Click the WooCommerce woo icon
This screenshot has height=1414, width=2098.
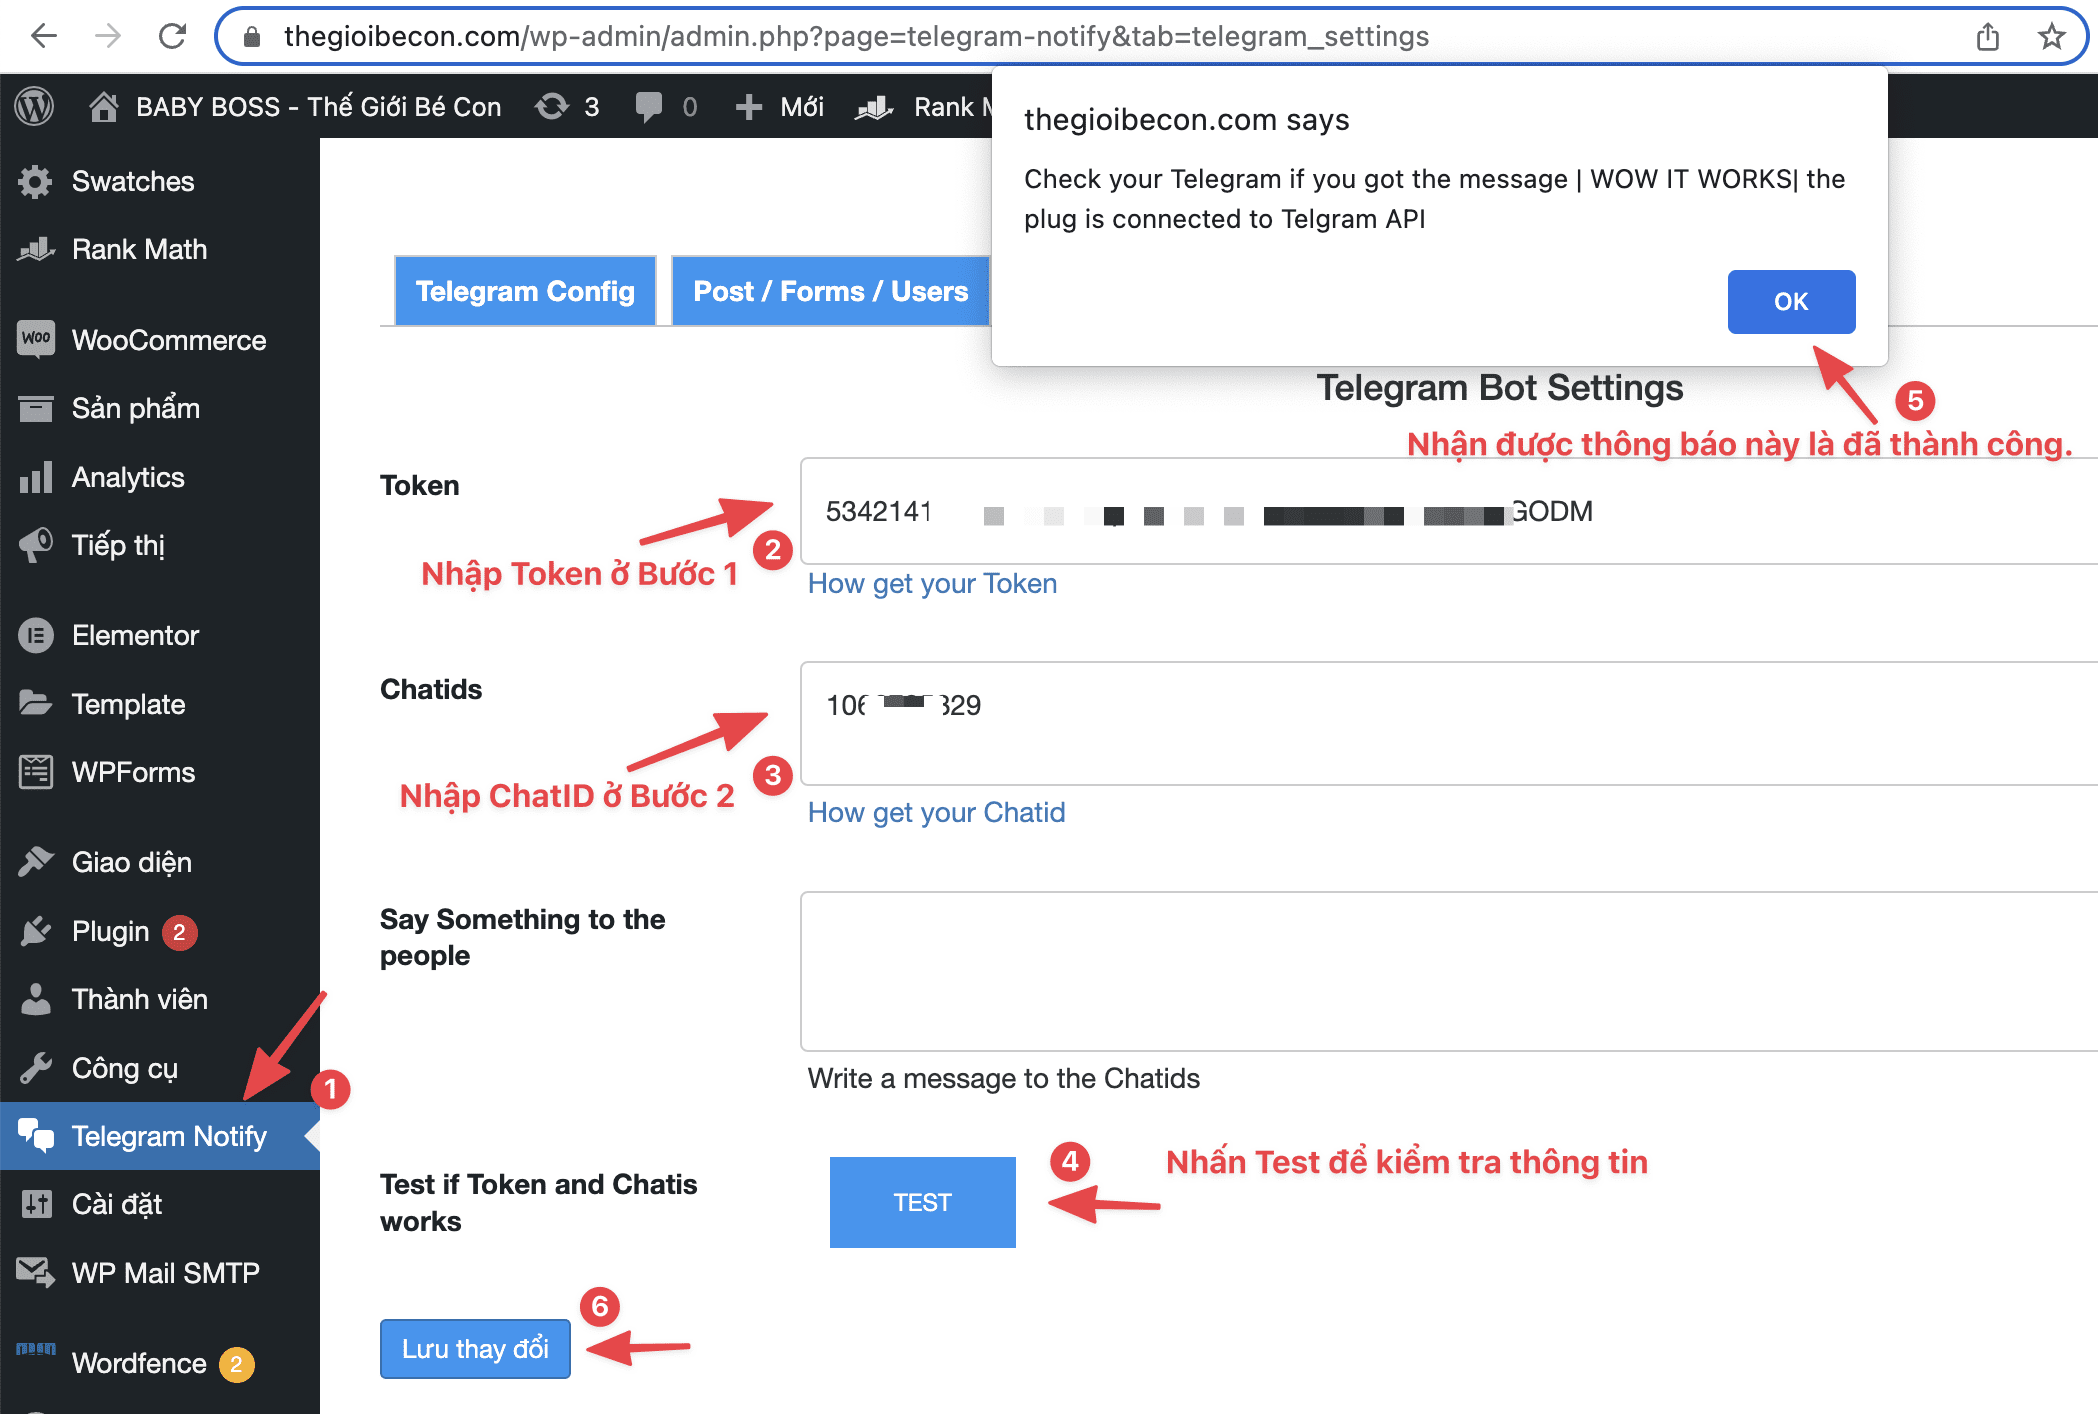point(36,339)
